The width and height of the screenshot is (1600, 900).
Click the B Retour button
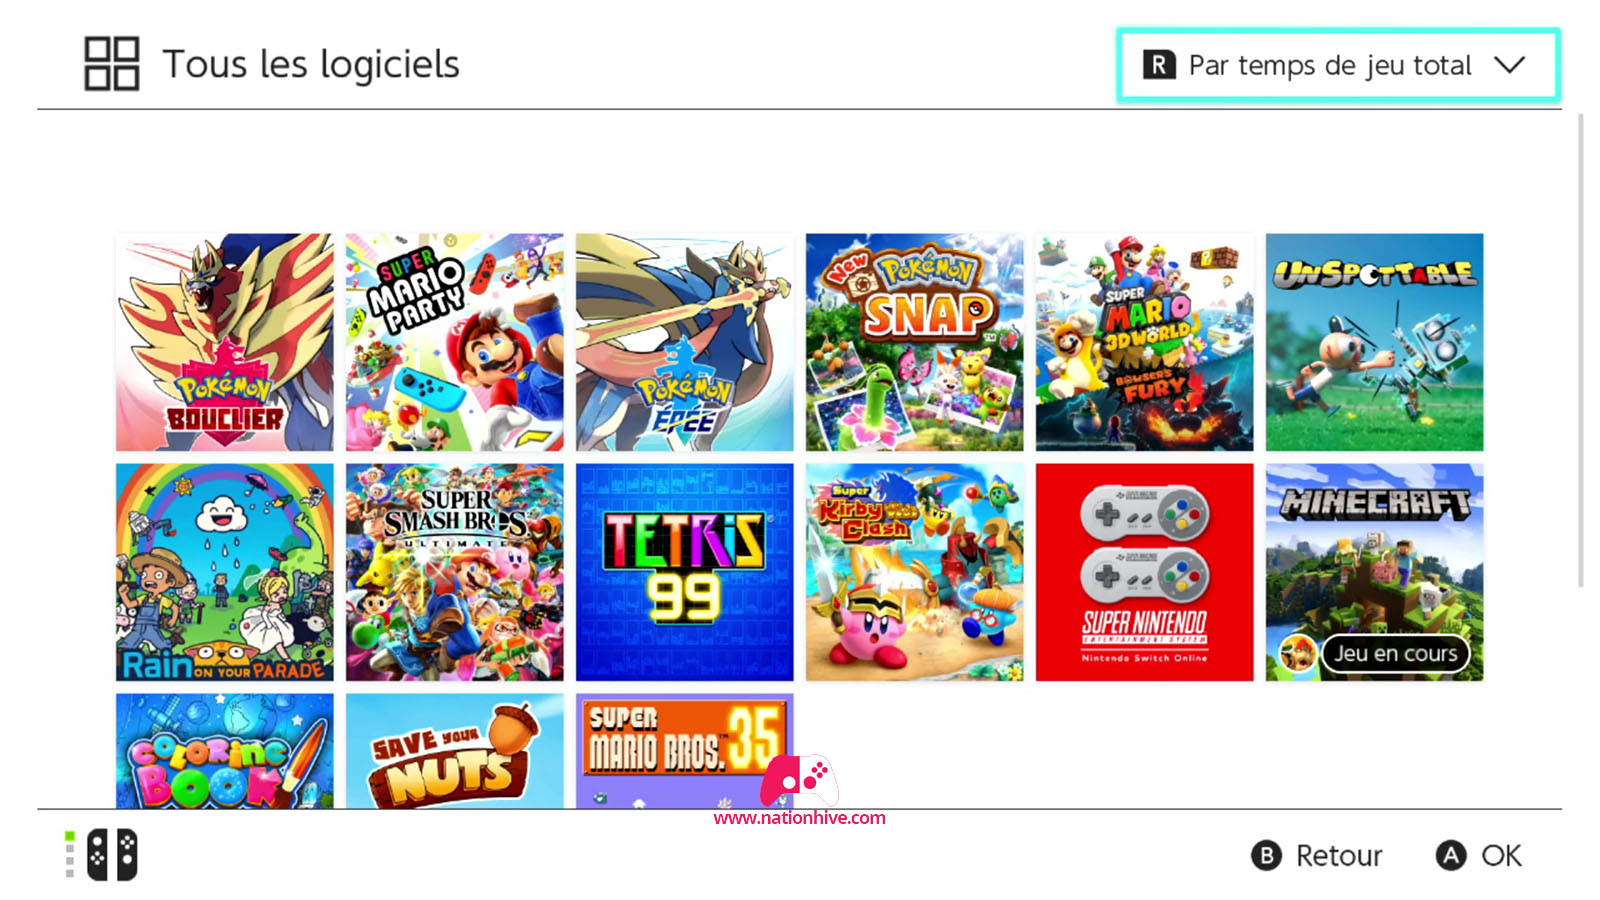tap(1317, 856)
